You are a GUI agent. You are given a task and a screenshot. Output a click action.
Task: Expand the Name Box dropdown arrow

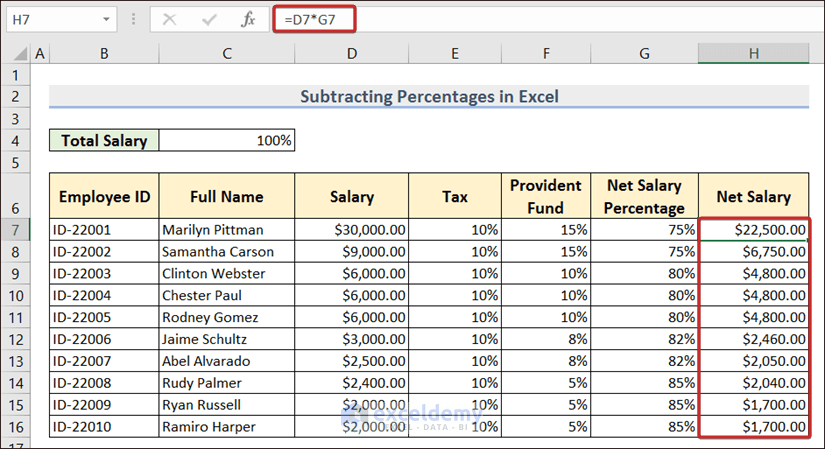(107, 19)
